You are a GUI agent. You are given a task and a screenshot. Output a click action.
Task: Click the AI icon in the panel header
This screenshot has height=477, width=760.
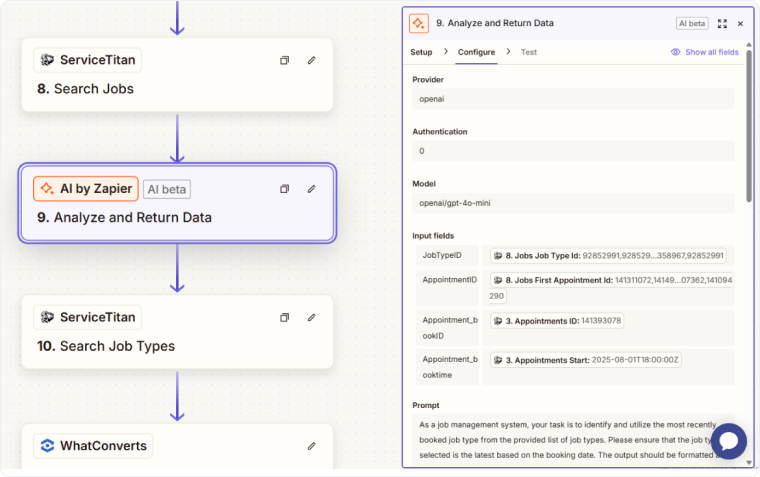[419, 23]
